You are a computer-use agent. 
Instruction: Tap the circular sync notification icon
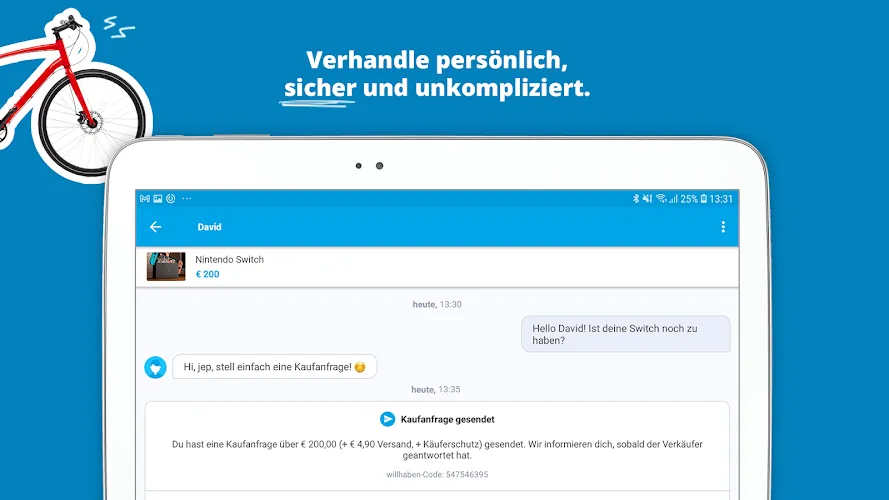pos(171,198)
